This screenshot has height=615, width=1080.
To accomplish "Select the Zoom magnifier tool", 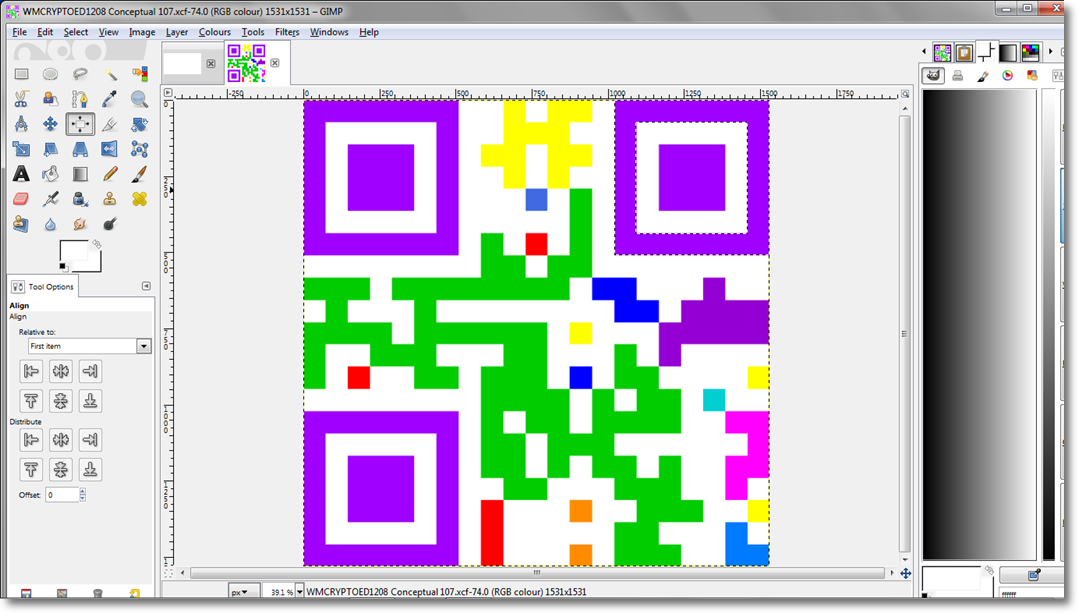I will click(139, 99).
